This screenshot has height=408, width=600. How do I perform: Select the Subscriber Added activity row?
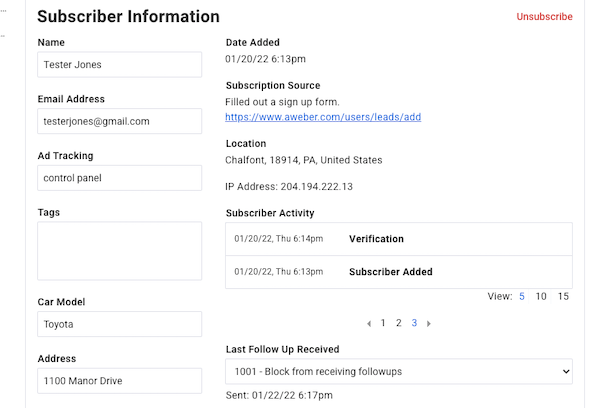pyautogui.click(x=399, y=271)
